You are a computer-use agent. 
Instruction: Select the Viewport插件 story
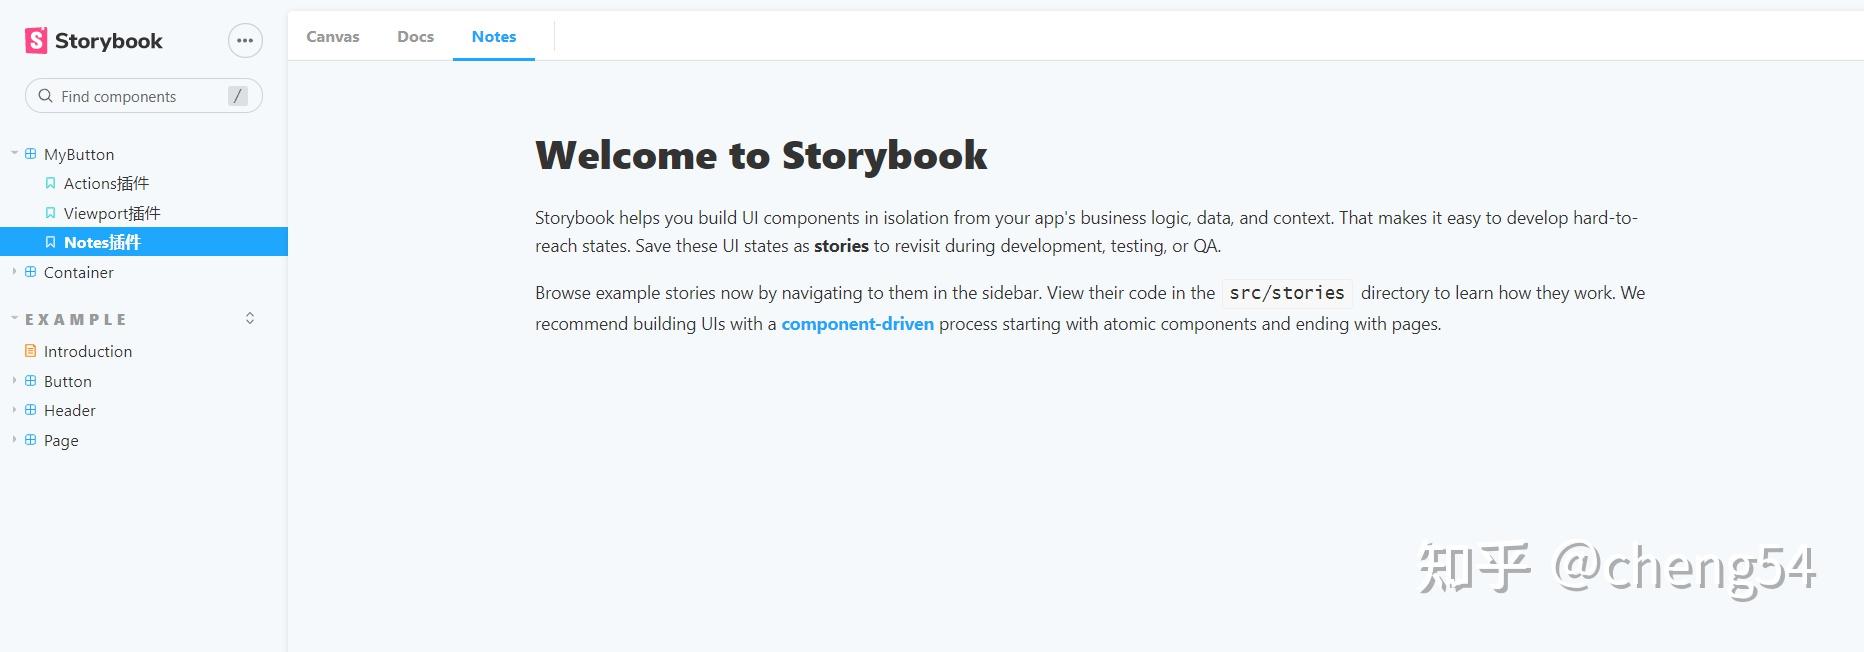click(x=144, y=213)
